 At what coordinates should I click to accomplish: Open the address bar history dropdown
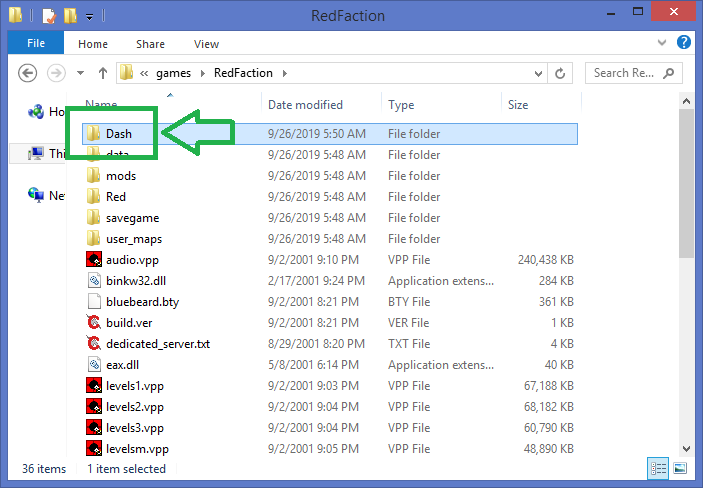click(x=540, y=73)
